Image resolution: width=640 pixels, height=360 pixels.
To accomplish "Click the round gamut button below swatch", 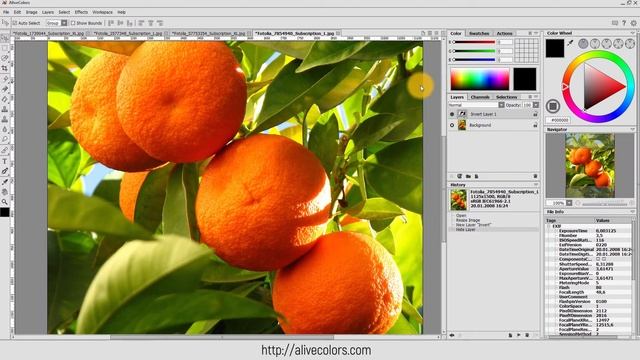I will click(x=553, y=107).
